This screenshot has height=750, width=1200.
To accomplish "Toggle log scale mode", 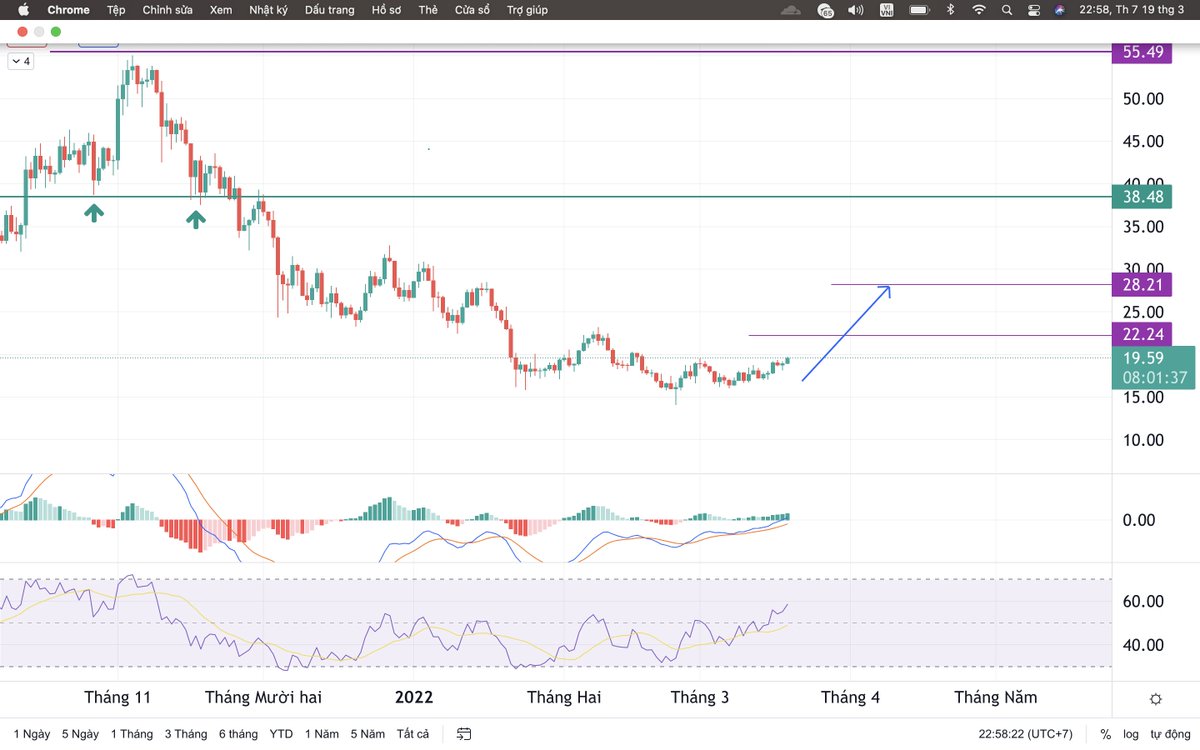I will click(x=1130, y=734).
